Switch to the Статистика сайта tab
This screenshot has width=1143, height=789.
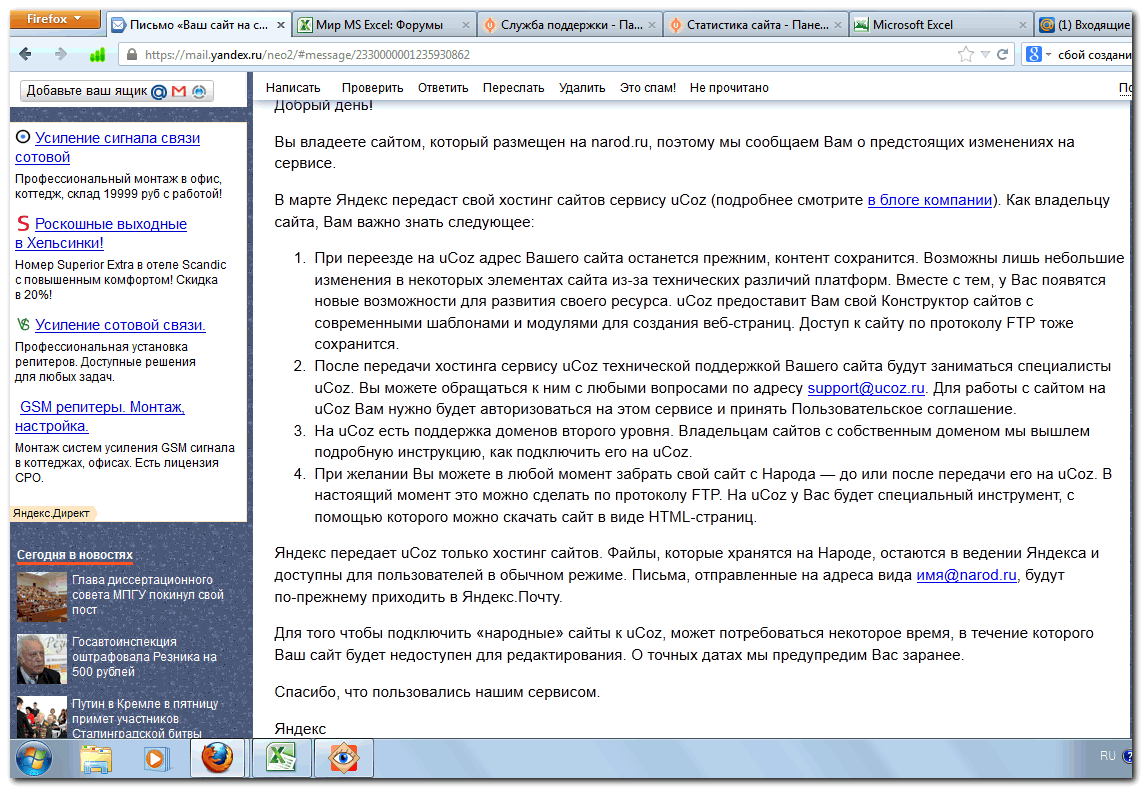point(756,25)
